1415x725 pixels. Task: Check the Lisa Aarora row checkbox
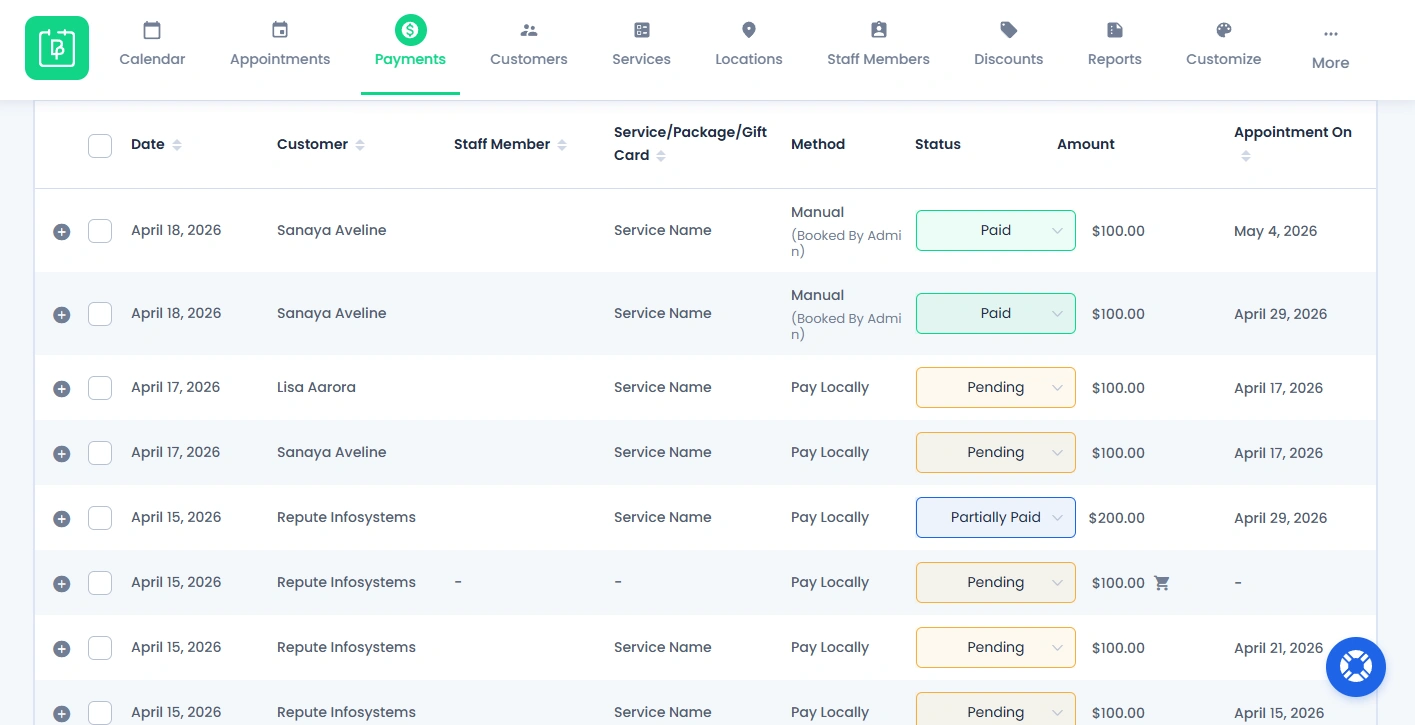click(100, 388)
